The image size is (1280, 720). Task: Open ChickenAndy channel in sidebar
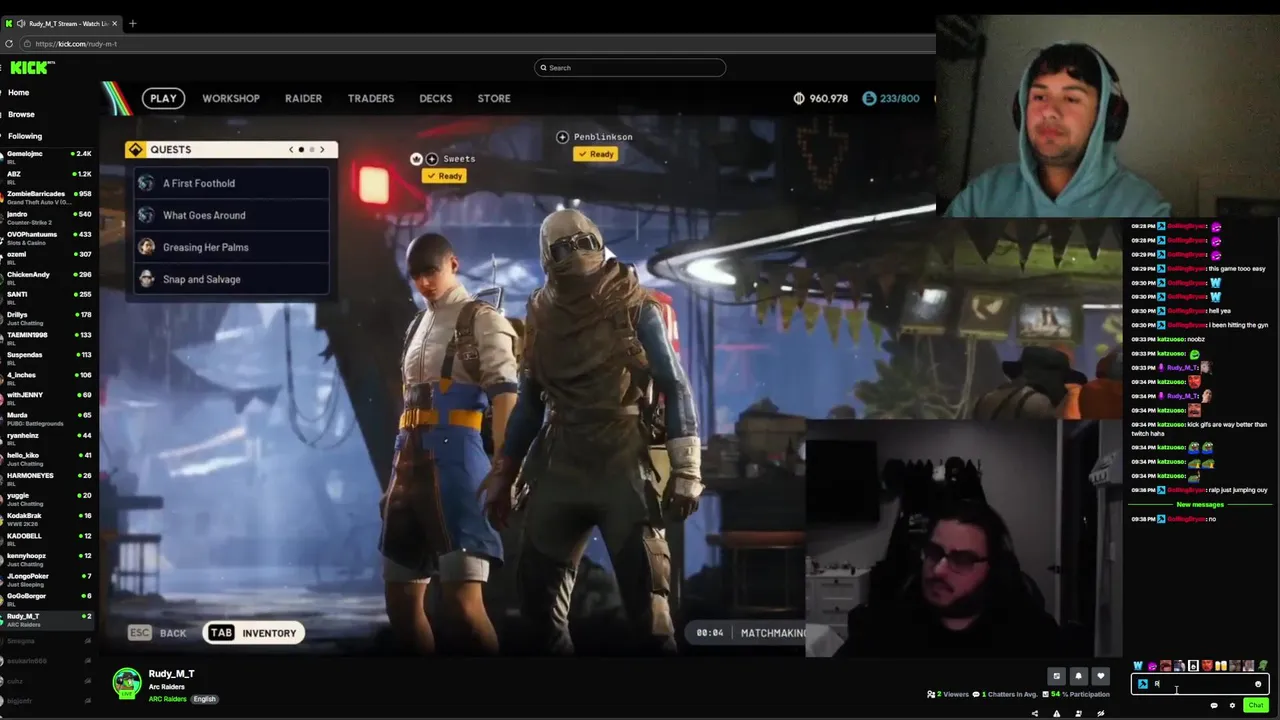coord(47,277)
